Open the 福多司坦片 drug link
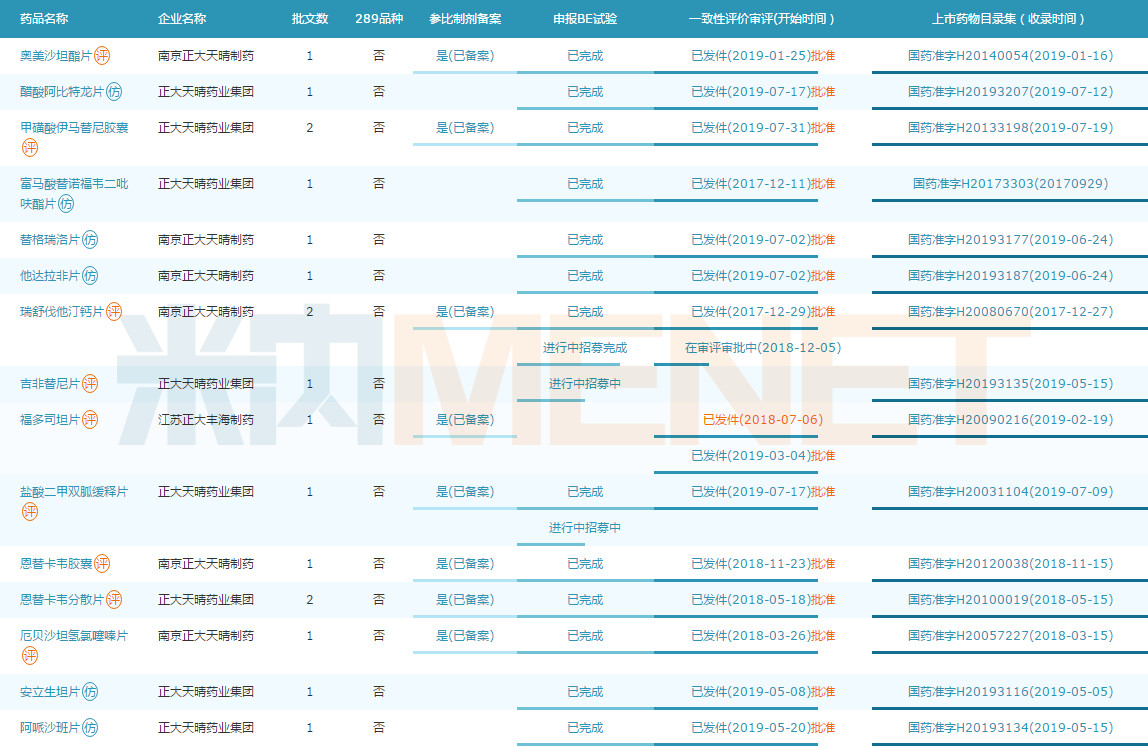The width and height of the screenshot is (1148, 748). tap(50, 419)
